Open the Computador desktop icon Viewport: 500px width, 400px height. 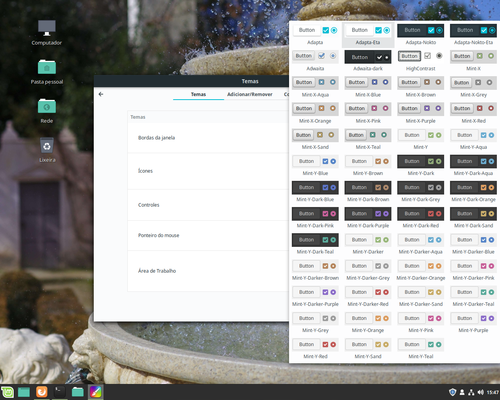coord(47,32)
